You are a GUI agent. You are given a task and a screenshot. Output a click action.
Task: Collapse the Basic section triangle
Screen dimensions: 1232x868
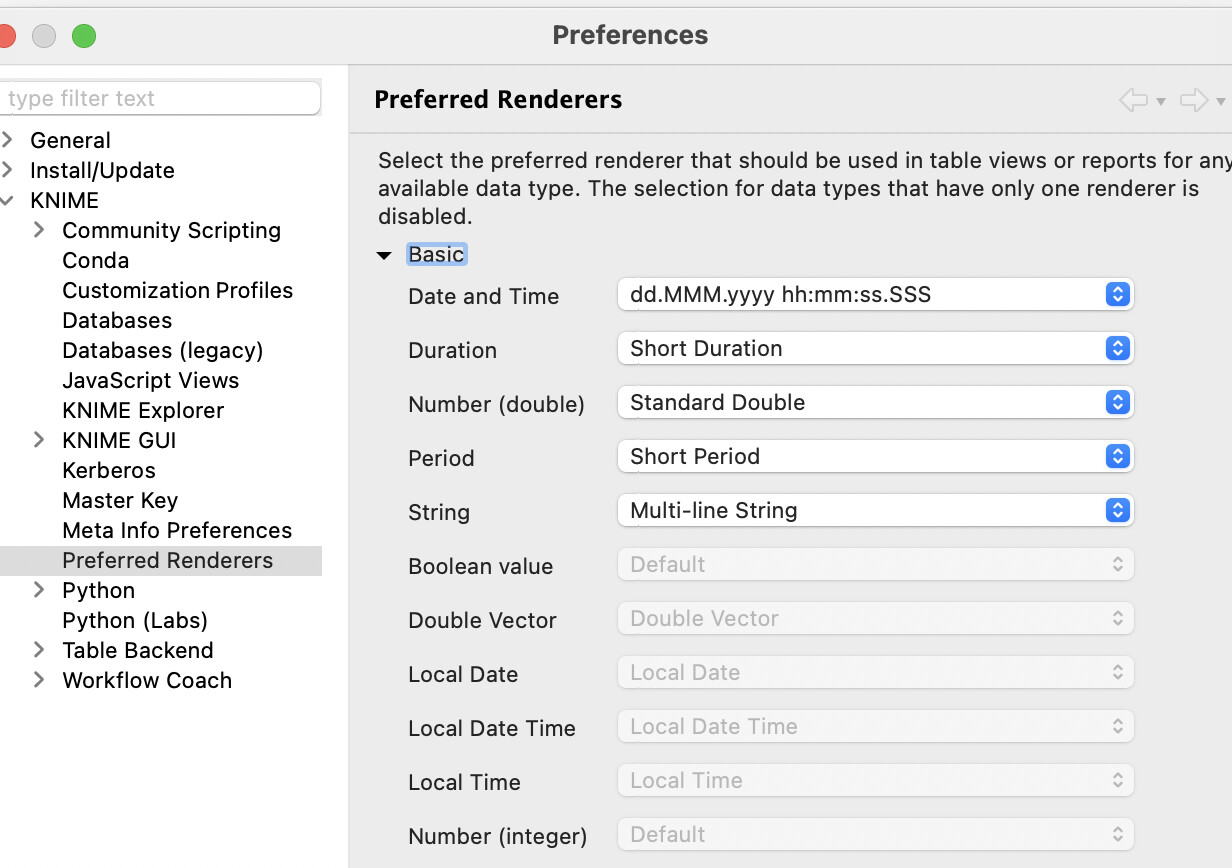click(383, 255)
